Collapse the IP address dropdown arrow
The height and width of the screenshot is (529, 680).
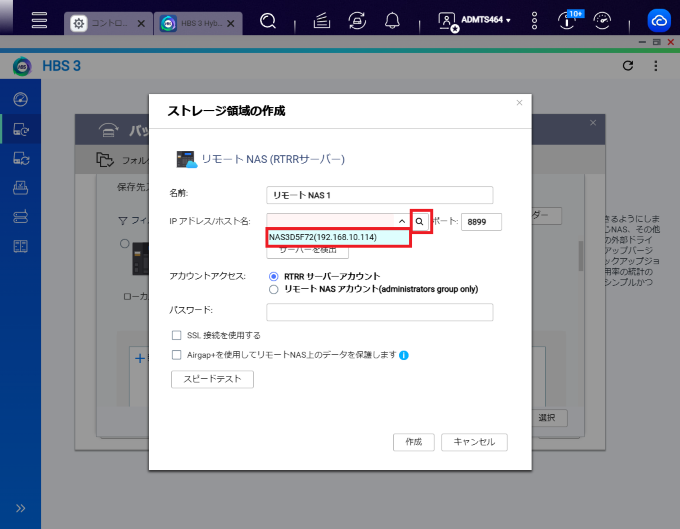coord(402,221)
